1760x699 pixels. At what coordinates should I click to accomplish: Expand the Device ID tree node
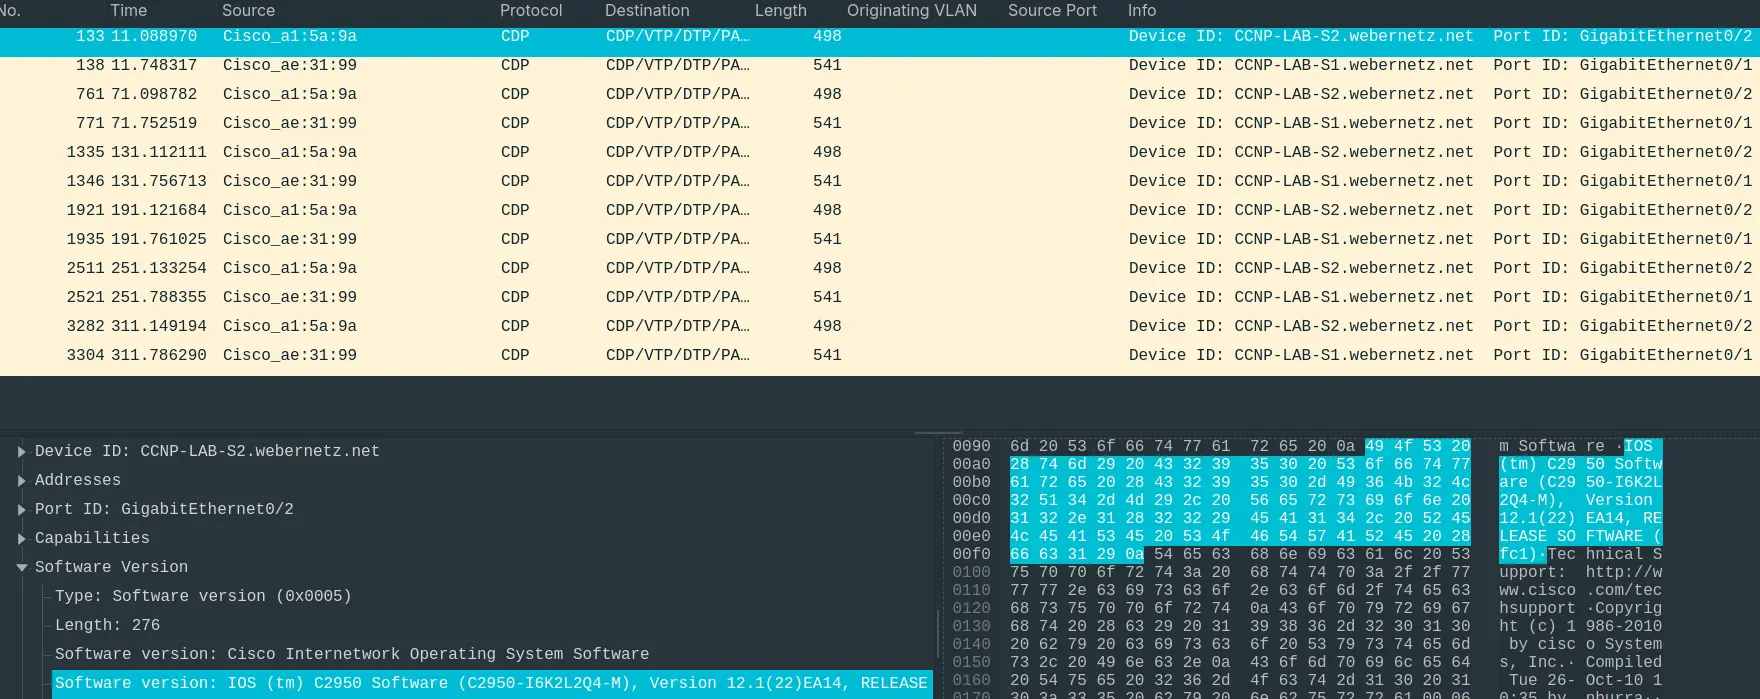21,451
